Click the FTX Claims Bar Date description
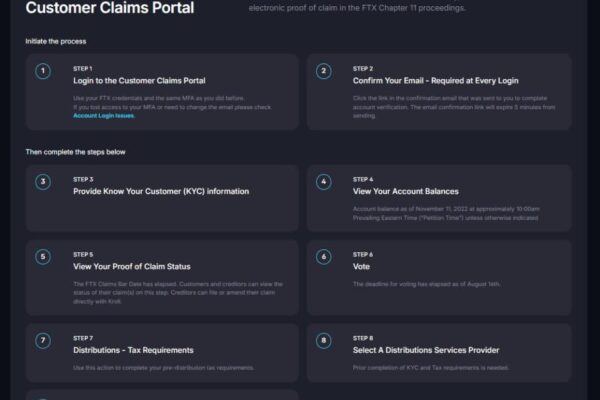The image size is (600, 400). tap(178, 293)
